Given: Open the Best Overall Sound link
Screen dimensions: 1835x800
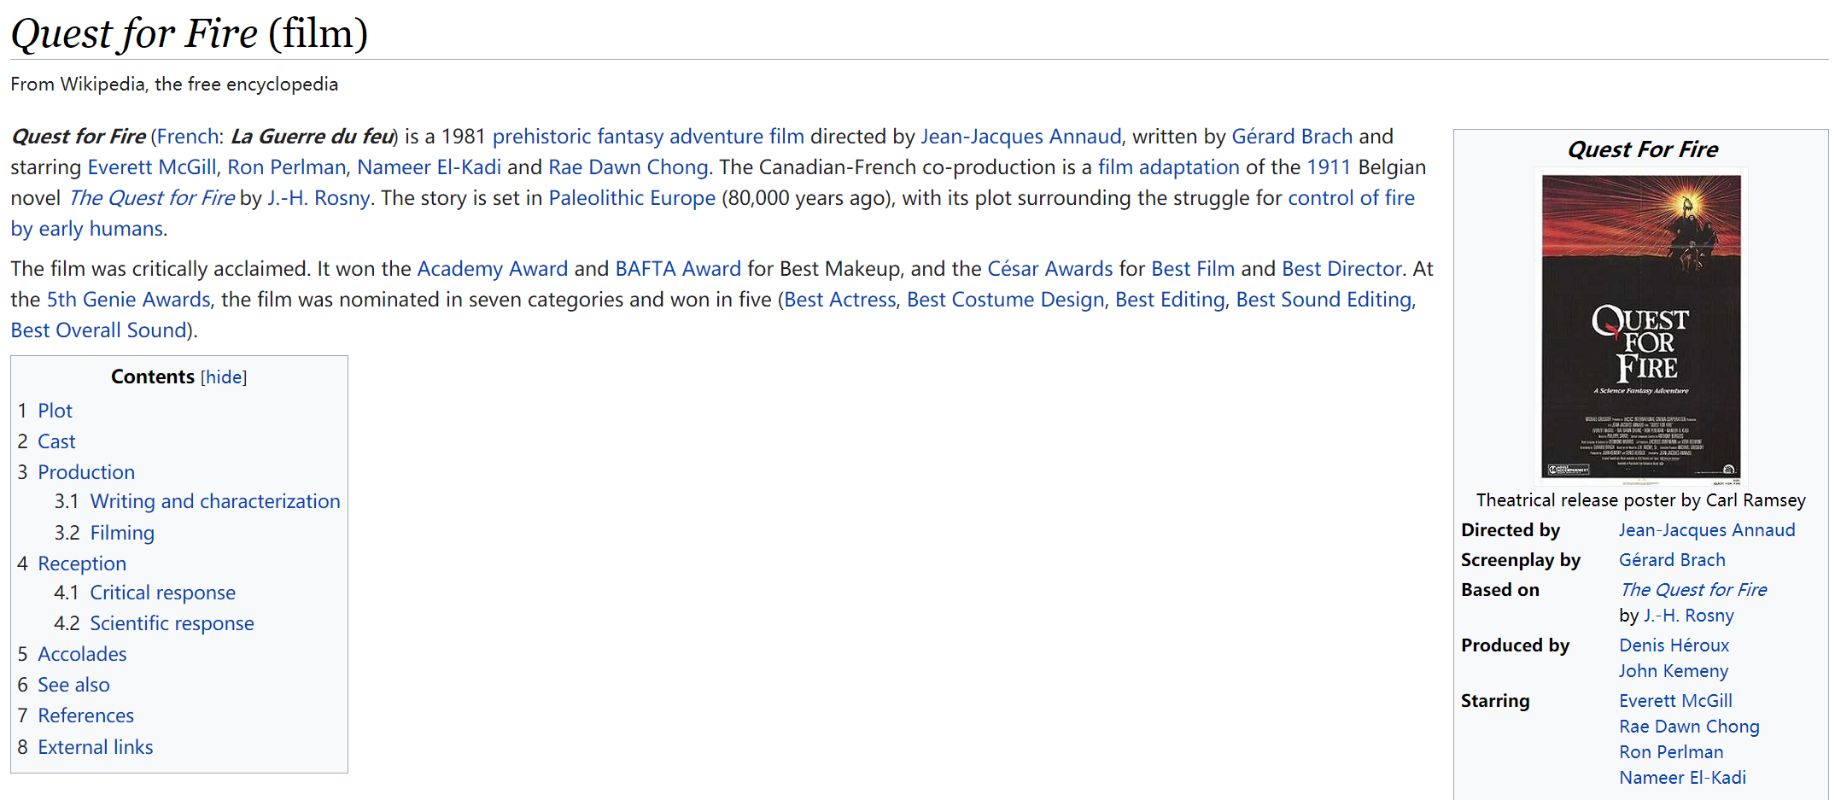Looking at the screenshot, I should [98, 330].
